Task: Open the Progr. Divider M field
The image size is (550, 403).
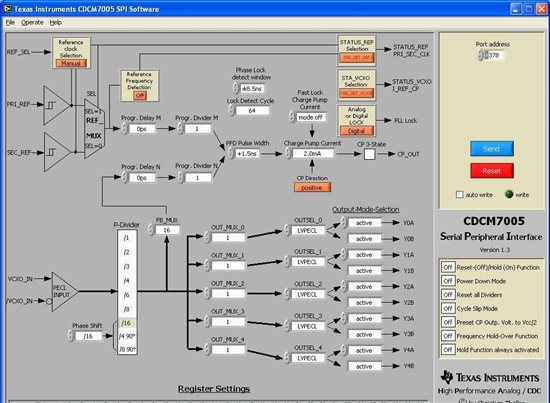Action: tap(197, 129)
